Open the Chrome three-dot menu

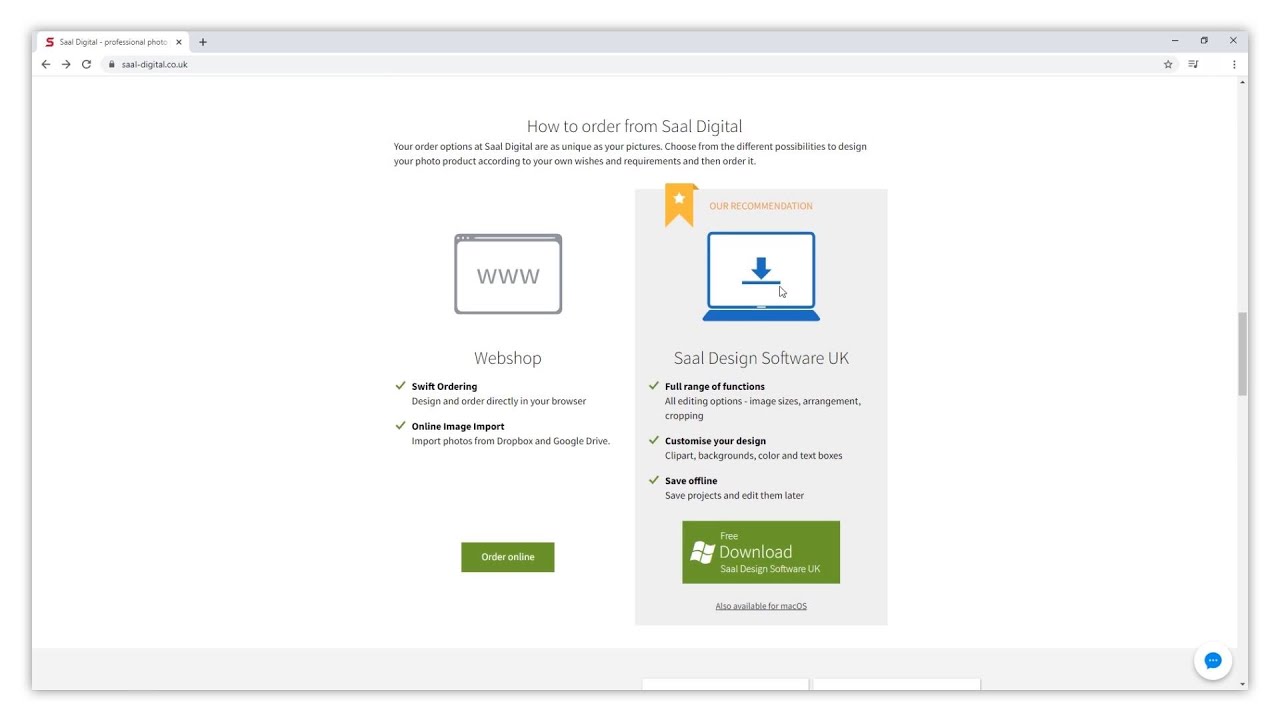[x=1234, y=64]
